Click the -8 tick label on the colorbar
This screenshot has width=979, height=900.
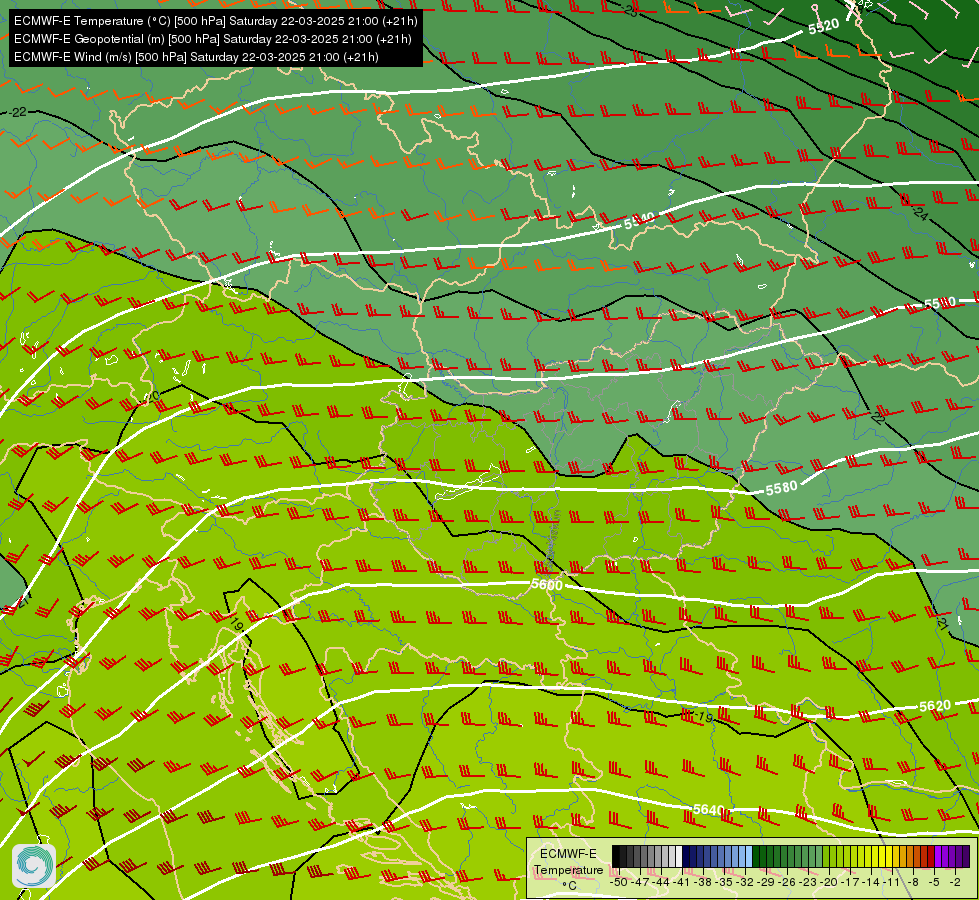(x=913, y=882)
